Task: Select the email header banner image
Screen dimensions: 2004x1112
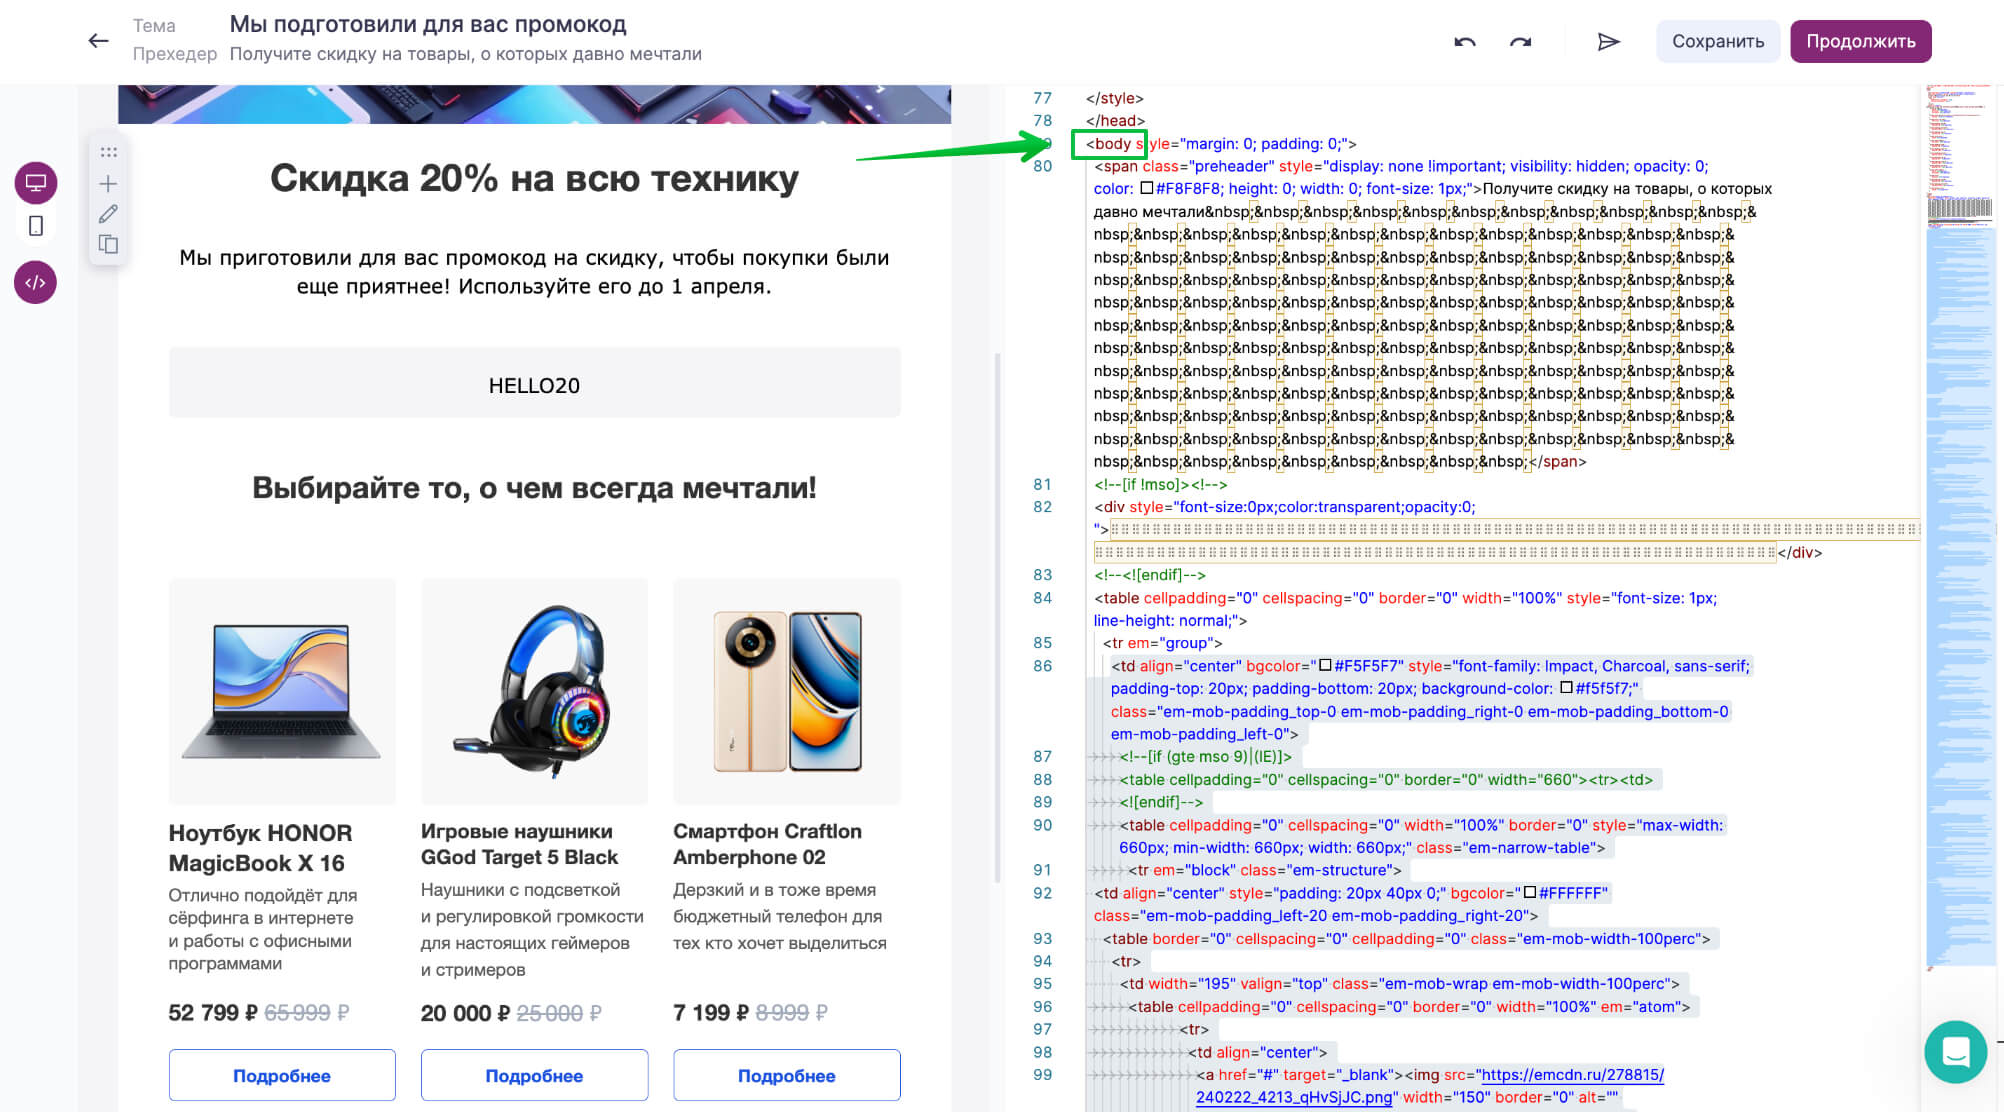Action: coord(534,104)
